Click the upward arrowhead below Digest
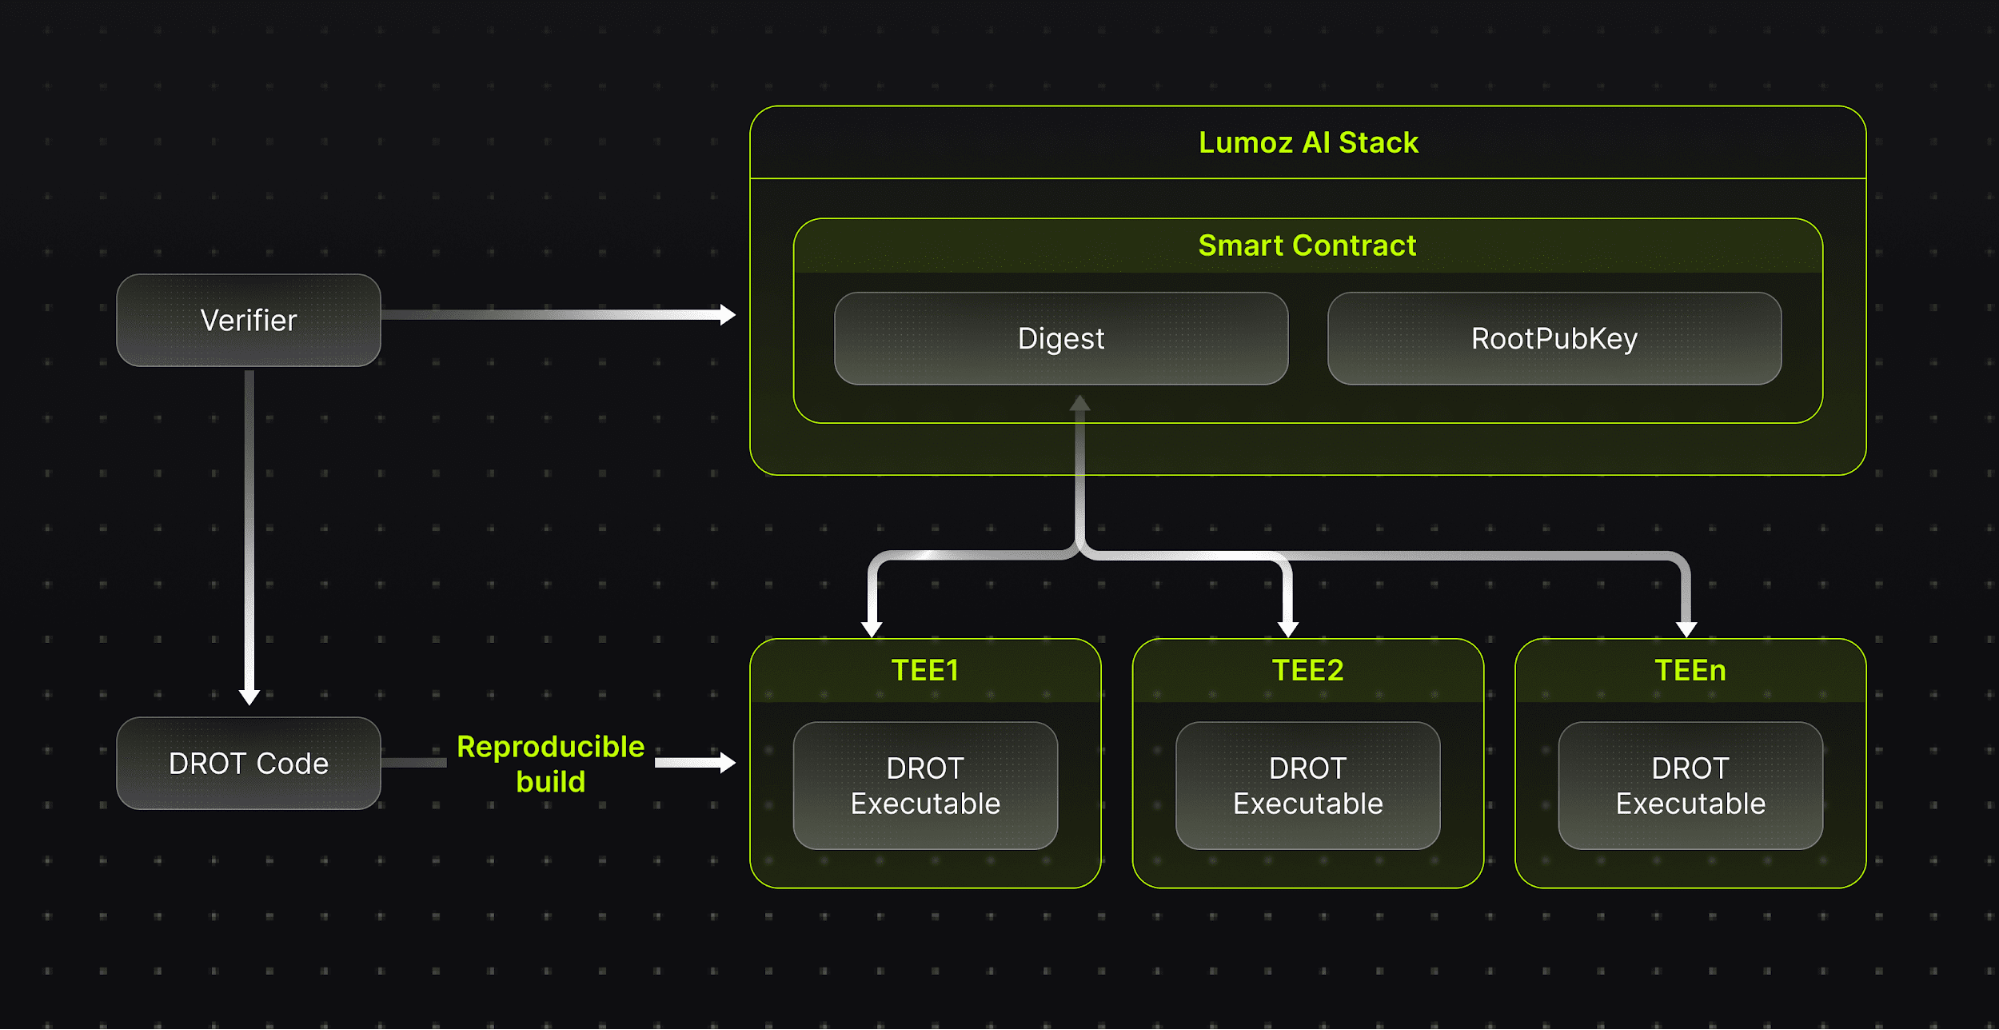This screenshot has height=1030, width=1999. [x=1079, y=403]
